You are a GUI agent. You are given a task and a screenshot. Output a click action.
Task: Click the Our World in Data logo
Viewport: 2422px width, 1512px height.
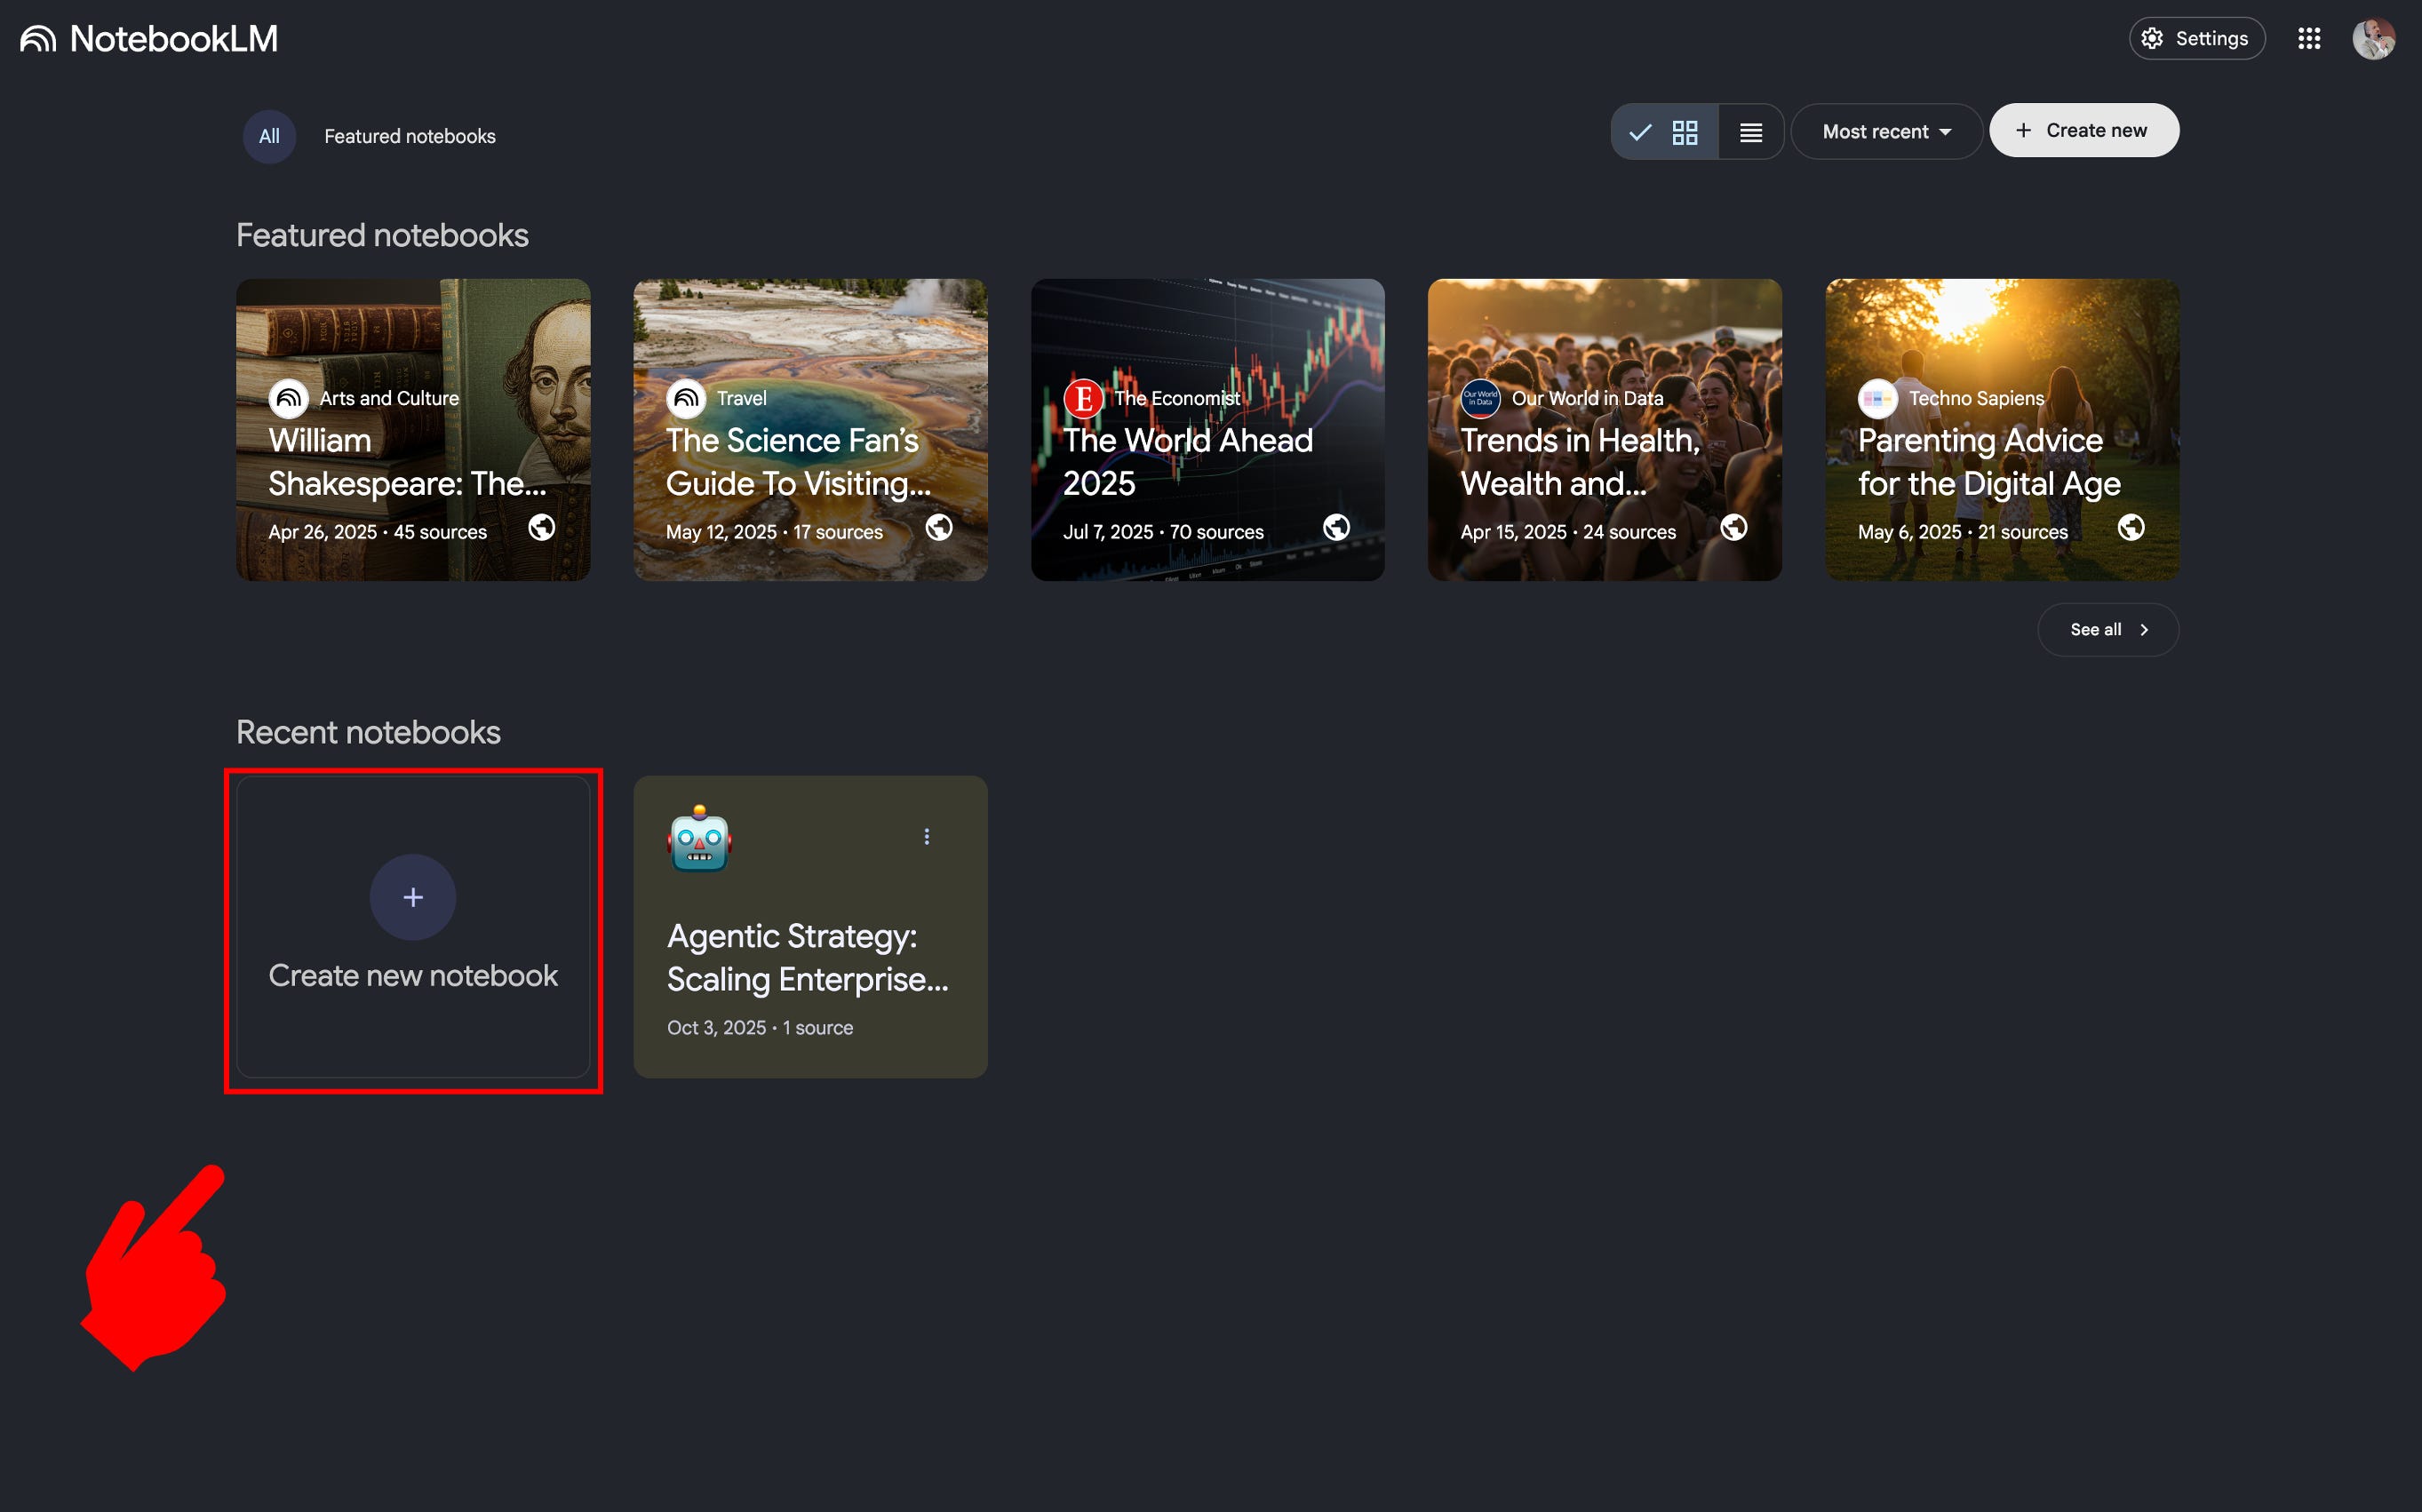pos(1480,398)
